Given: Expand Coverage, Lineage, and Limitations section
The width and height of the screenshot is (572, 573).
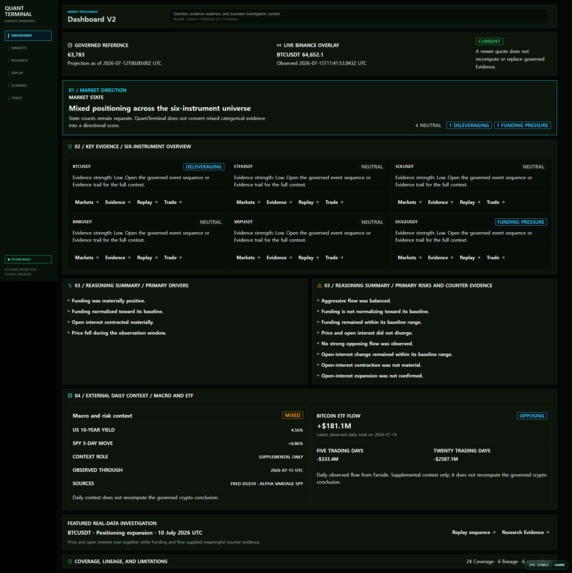Looking at the screenshot, I should [x=310, y=561].
